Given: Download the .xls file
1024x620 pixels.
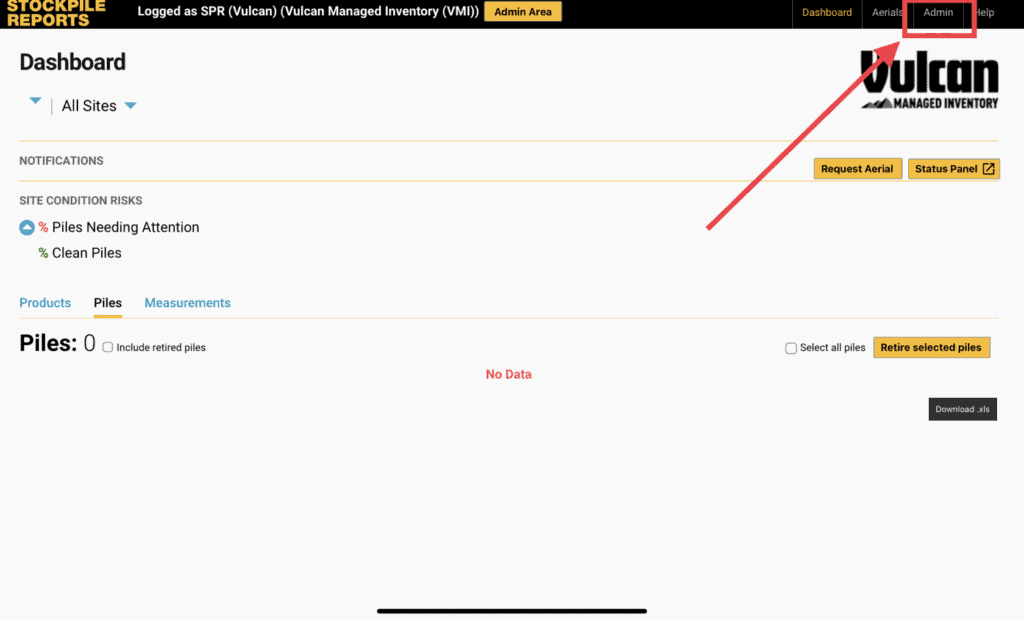Looking at the screenshot, I should pyautogui.click(x=962, y=409).
